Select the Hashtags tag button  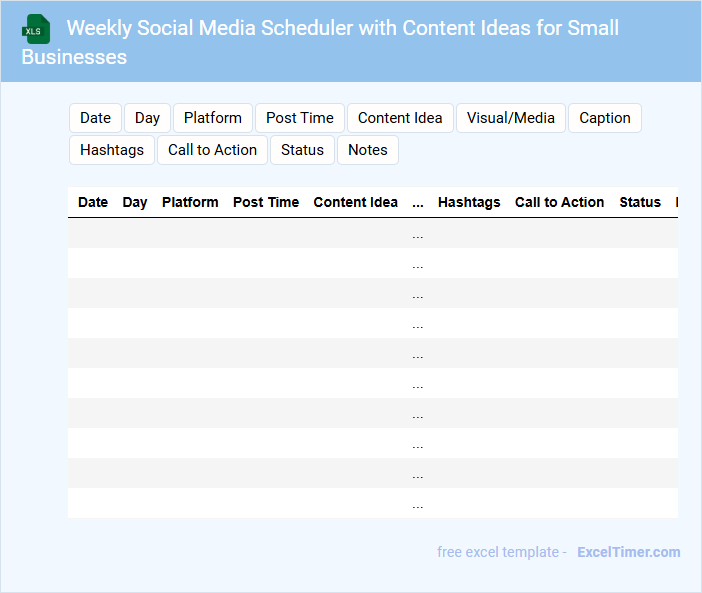pyautogui.click(x=112, y=150)
